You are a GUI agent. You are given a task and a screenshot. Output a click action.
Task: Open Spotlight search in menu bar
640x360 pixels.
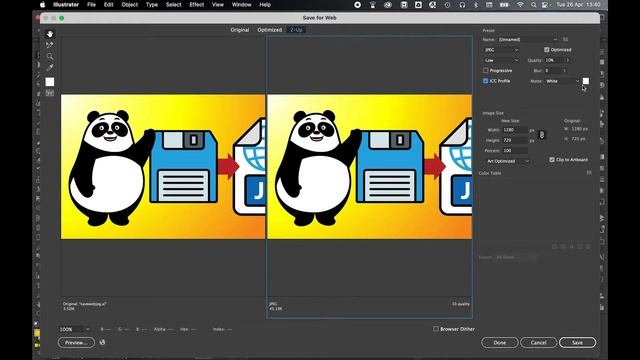(533, 5)
